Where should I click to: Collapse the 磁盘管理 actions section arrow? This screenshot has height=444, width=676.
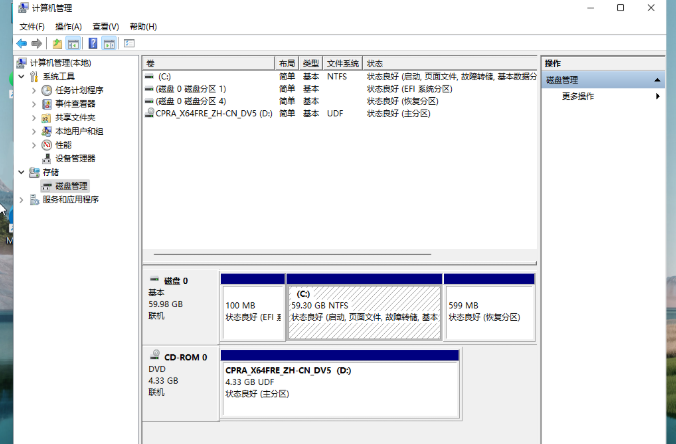[656, 79]
